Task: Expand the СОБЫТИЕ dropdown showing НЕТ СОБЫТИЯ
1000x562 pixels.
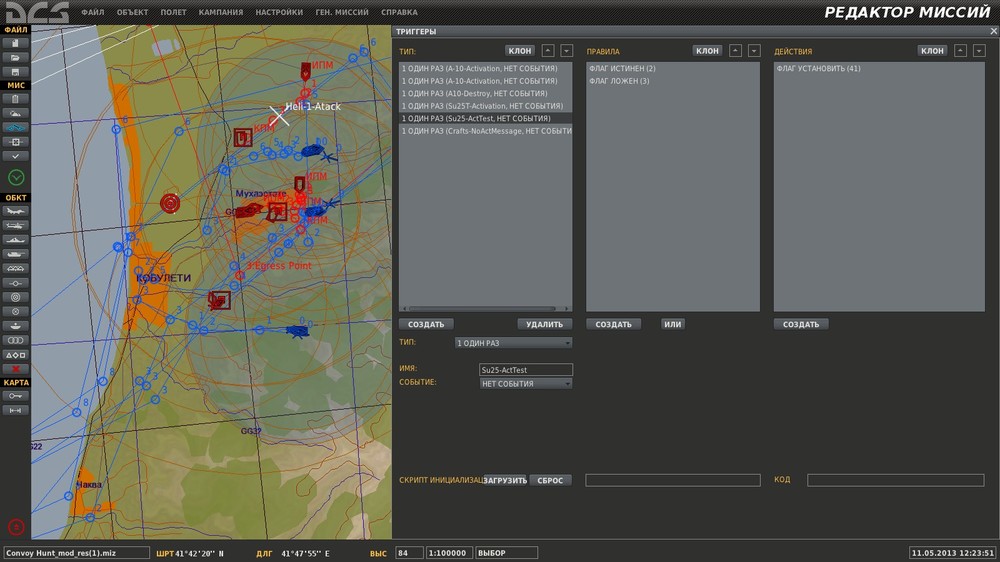Action: click(526, 383)
